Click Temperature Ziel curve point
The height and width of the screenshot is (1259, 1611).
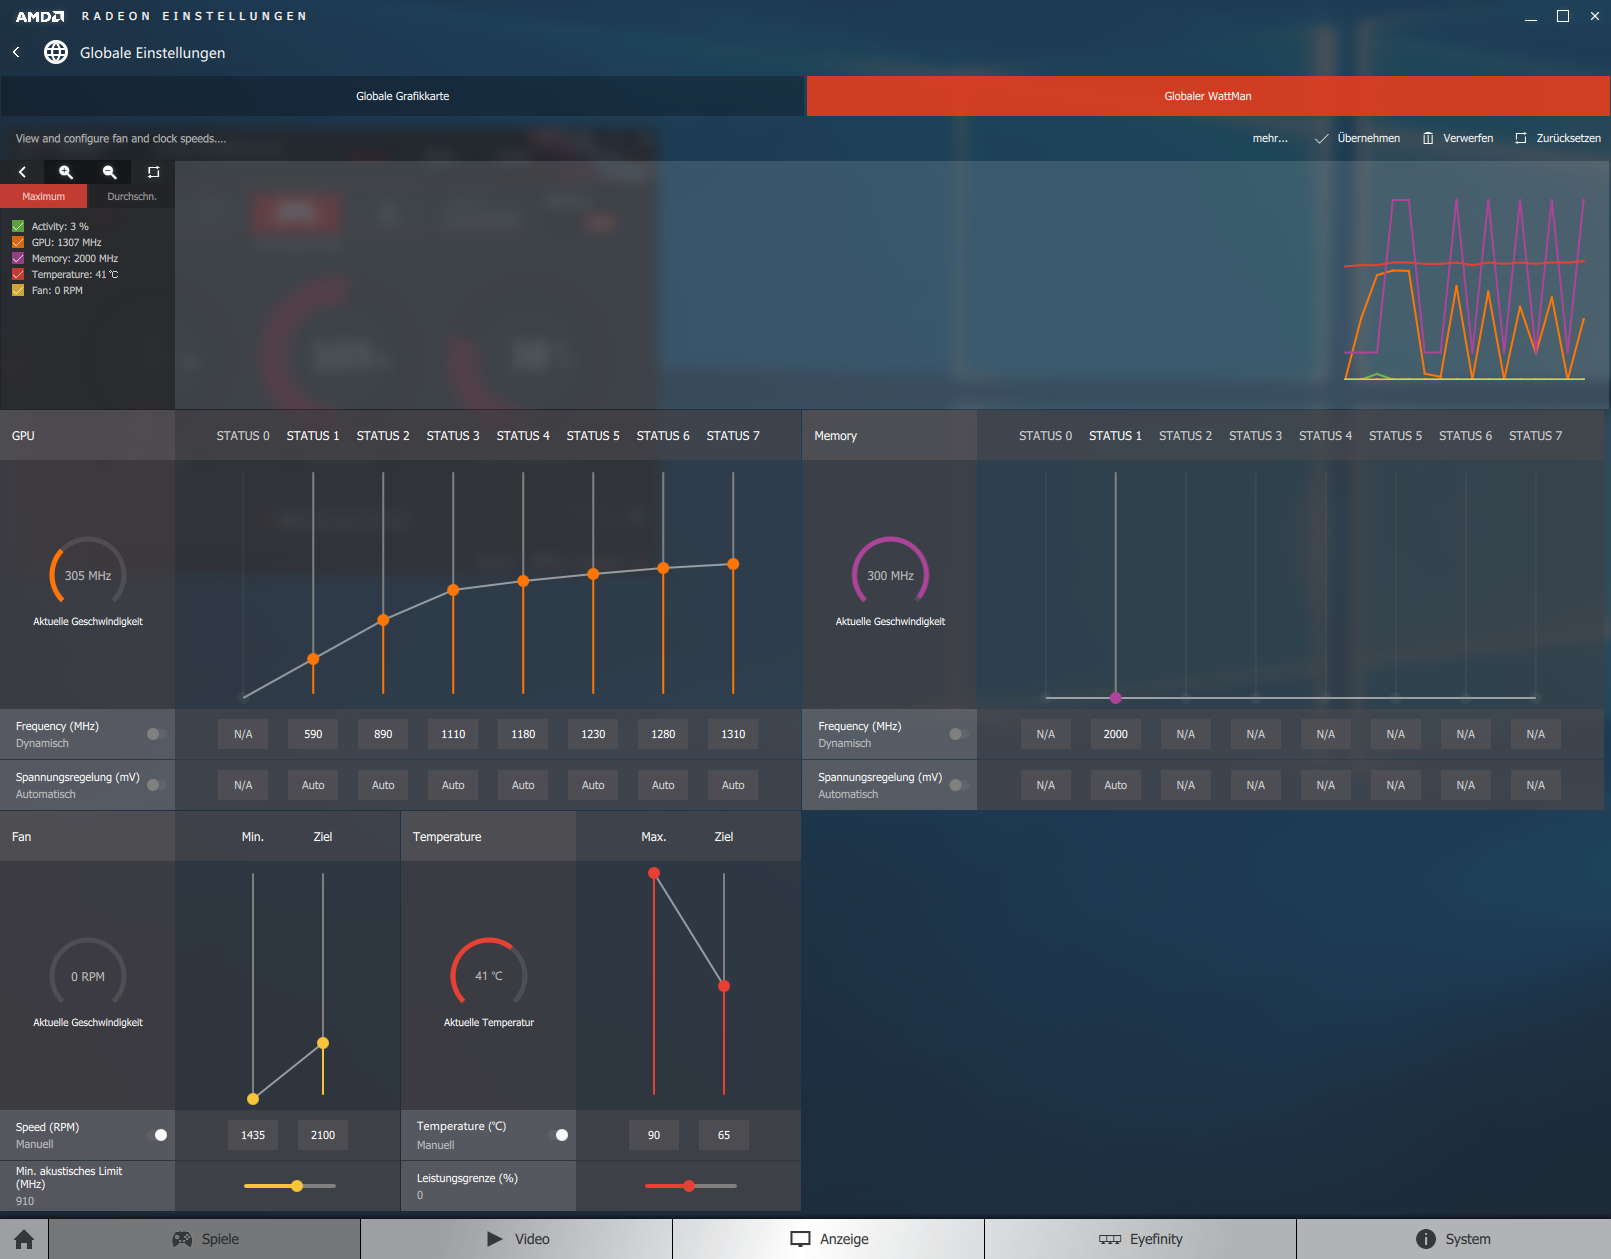[724, 986]
